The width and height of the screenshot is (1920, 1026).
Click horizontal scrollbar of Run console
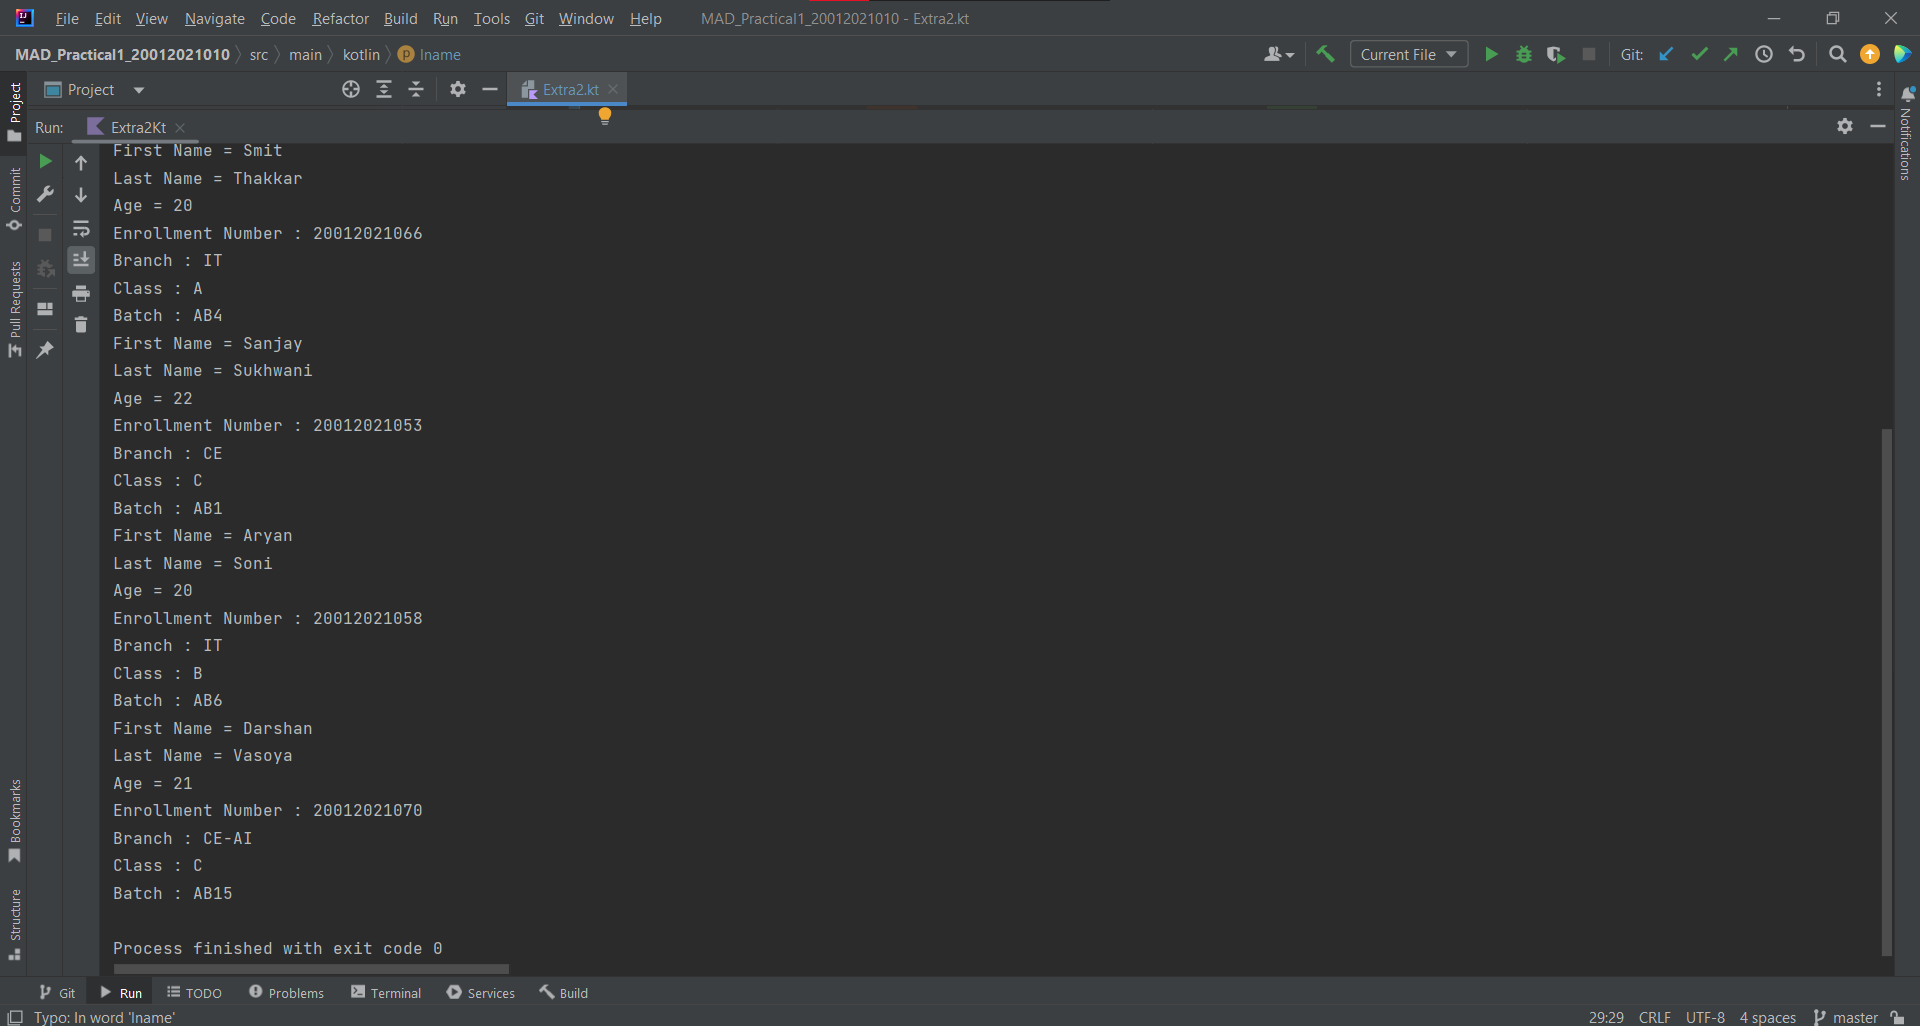click(x=311, y=969)
